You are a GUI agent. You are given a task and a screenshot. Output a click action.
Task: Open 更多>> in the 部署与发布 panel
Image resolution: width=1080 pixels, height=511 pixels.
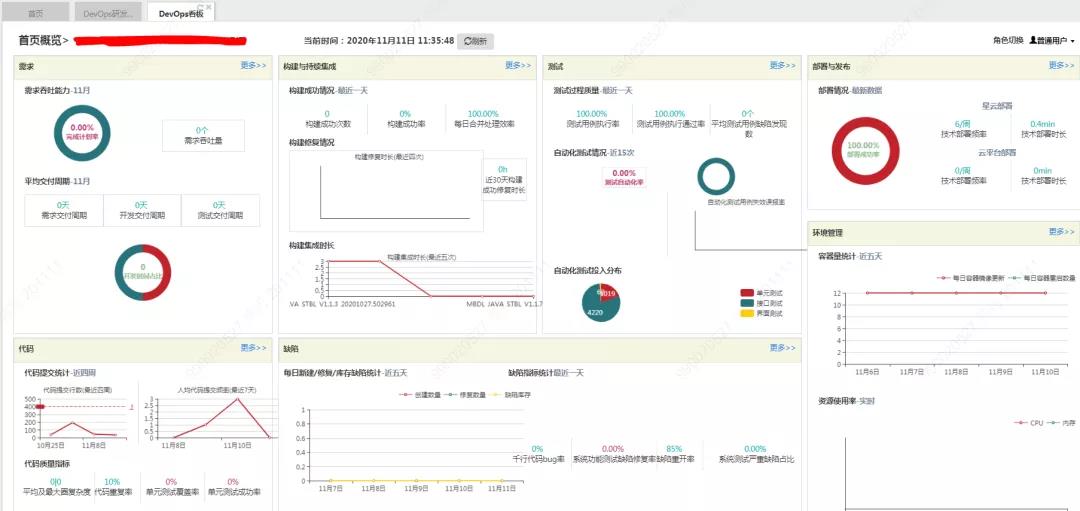point(1061,66)
